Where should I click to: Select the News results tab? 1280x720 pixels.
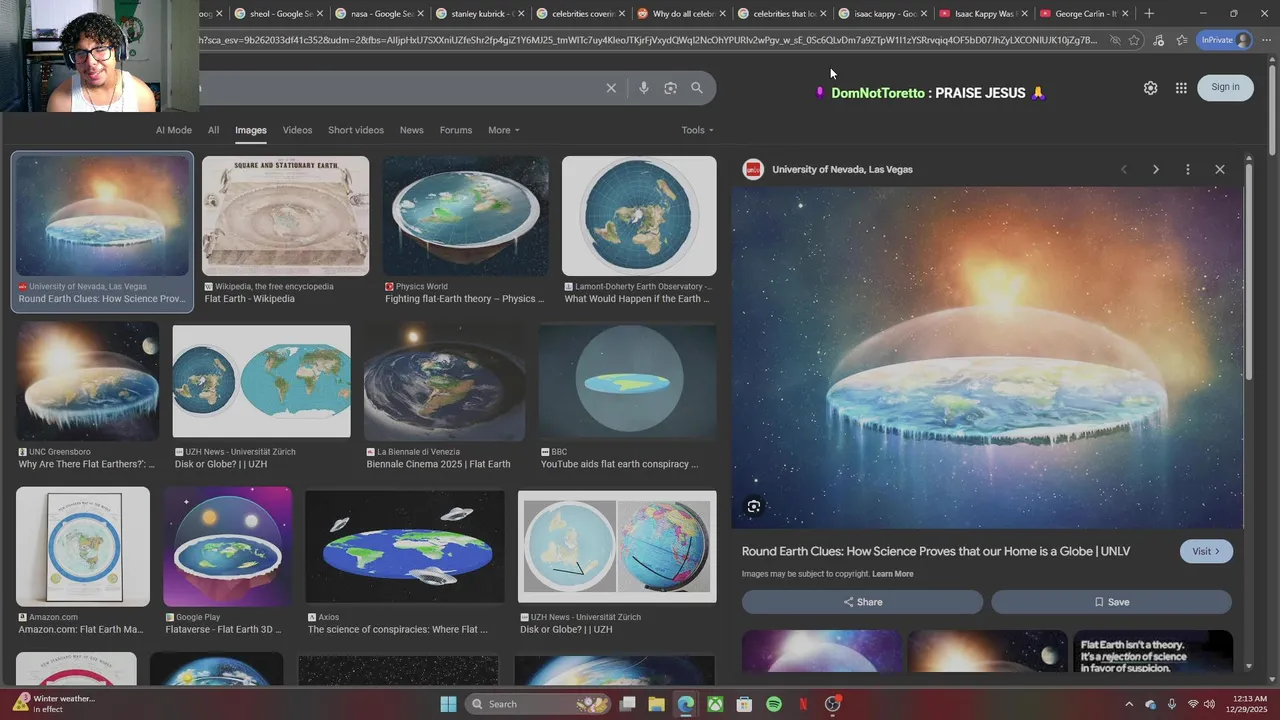click(x=411, y=130)
